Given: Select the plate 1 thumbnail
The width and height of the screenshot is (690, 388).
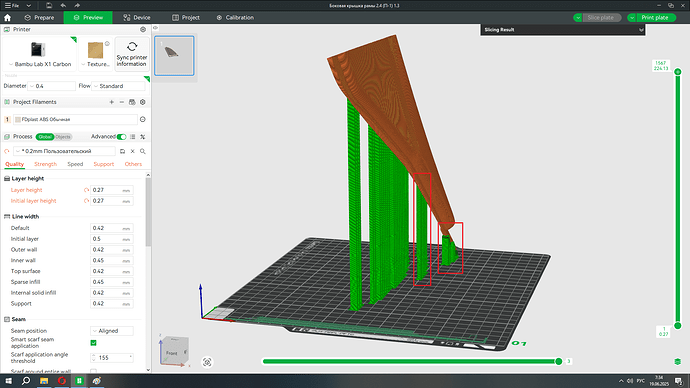Looking at the screenshot, I should (x=174, y=56).
